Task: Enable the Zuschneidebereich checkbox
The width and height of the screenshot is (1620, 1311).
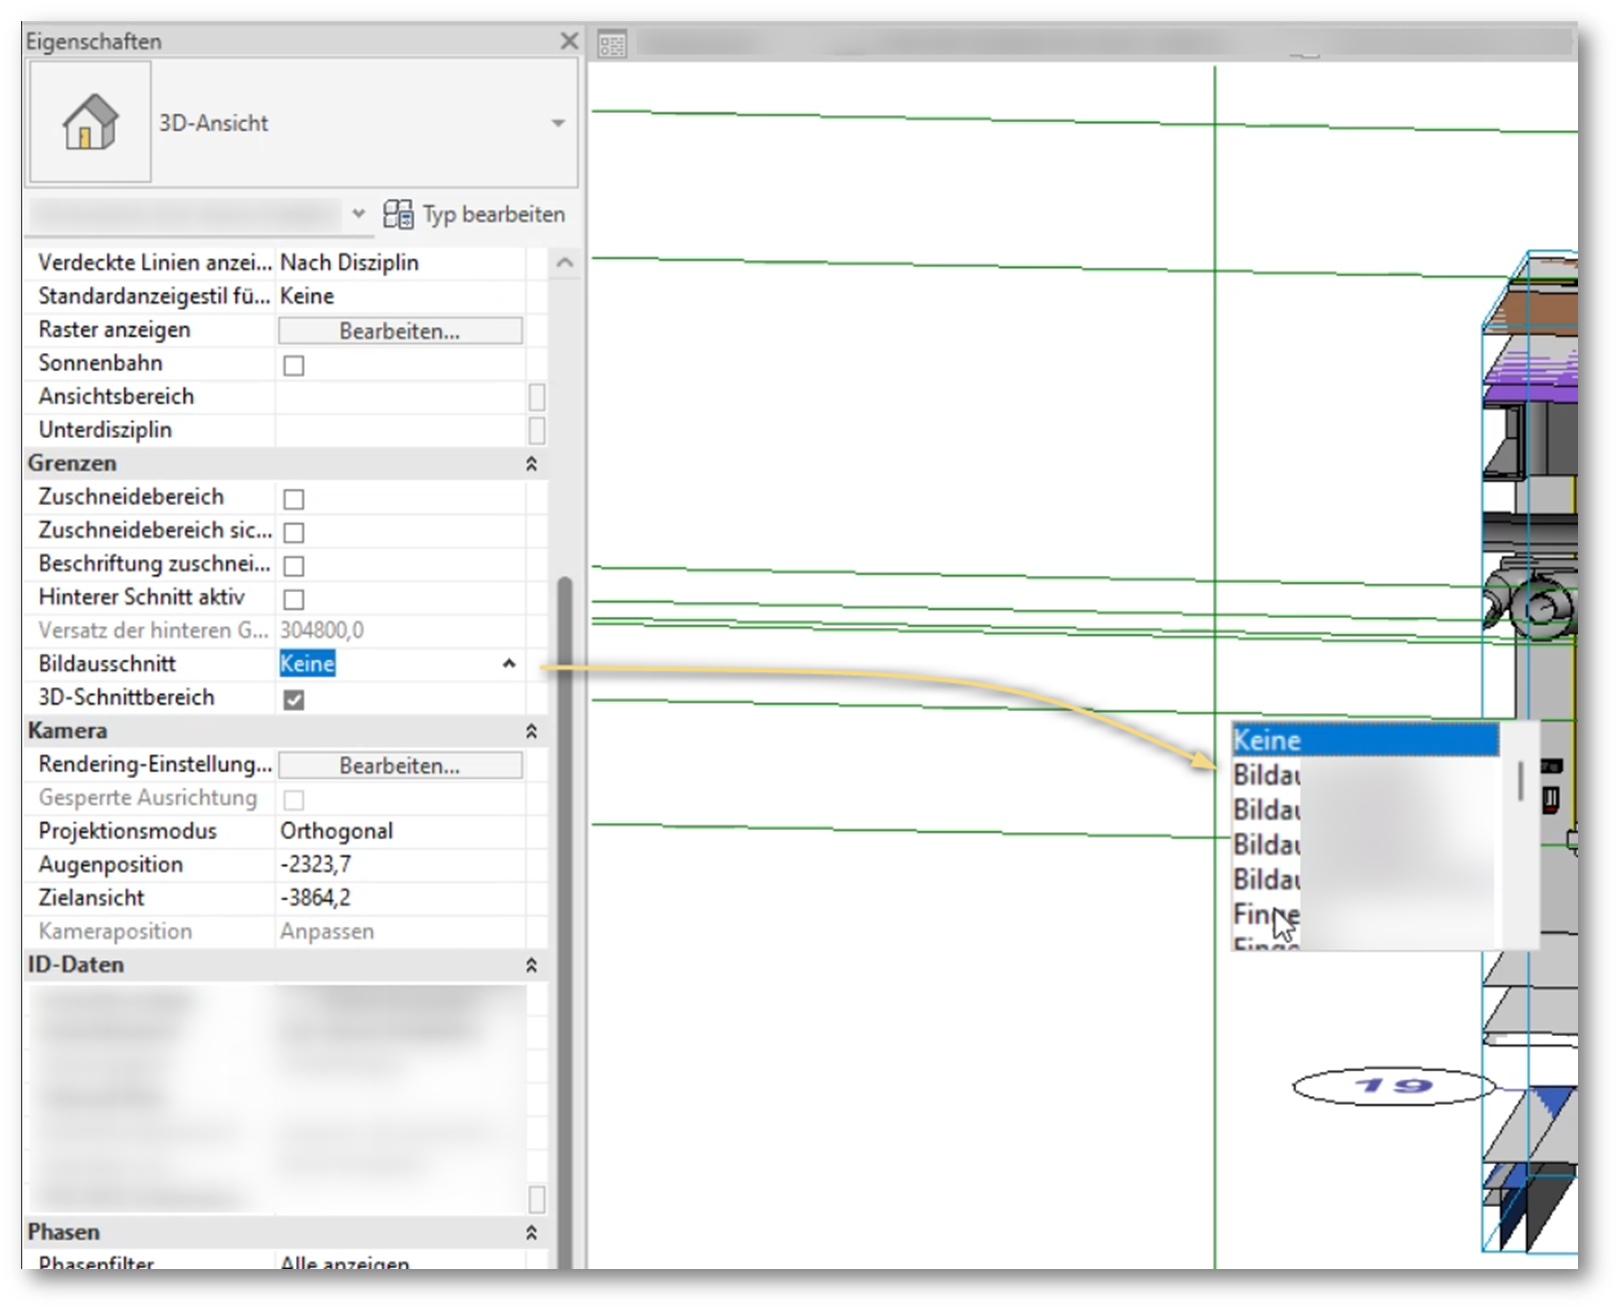Action: [294, 498]
